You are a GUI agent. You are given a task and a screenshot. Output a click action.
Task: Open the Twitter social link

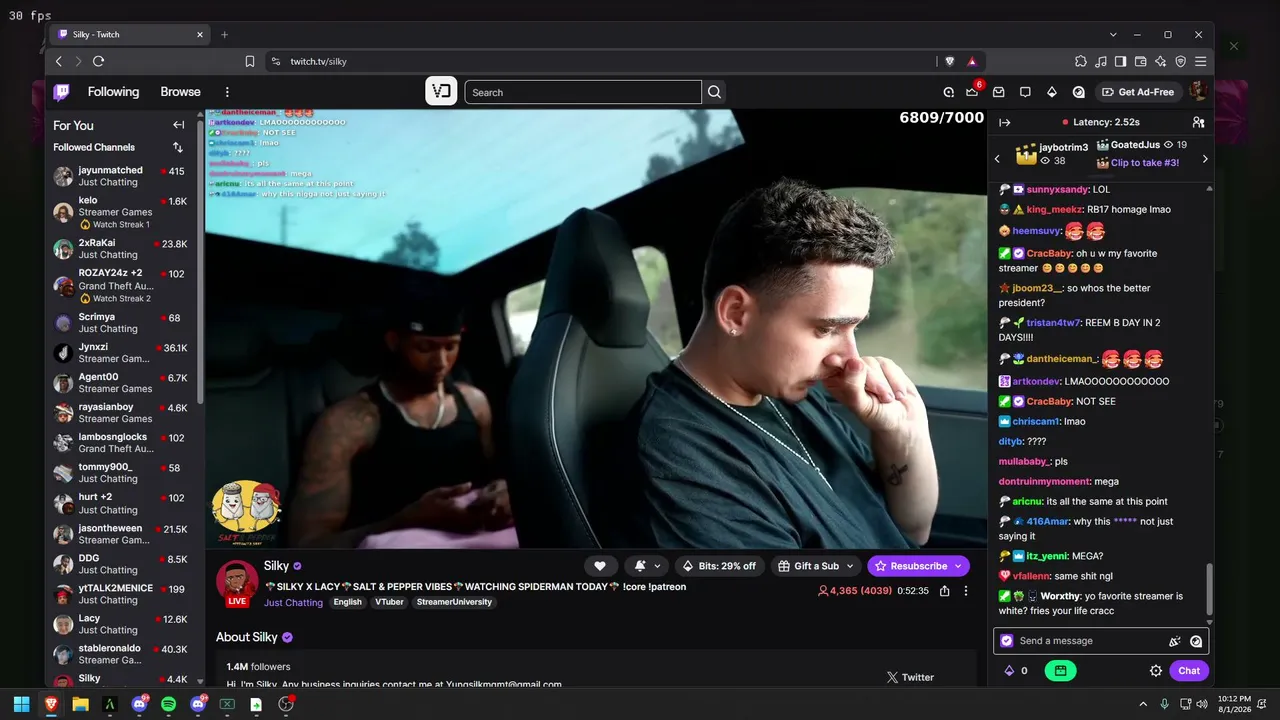pyautogui.click(x=910, y=677)
